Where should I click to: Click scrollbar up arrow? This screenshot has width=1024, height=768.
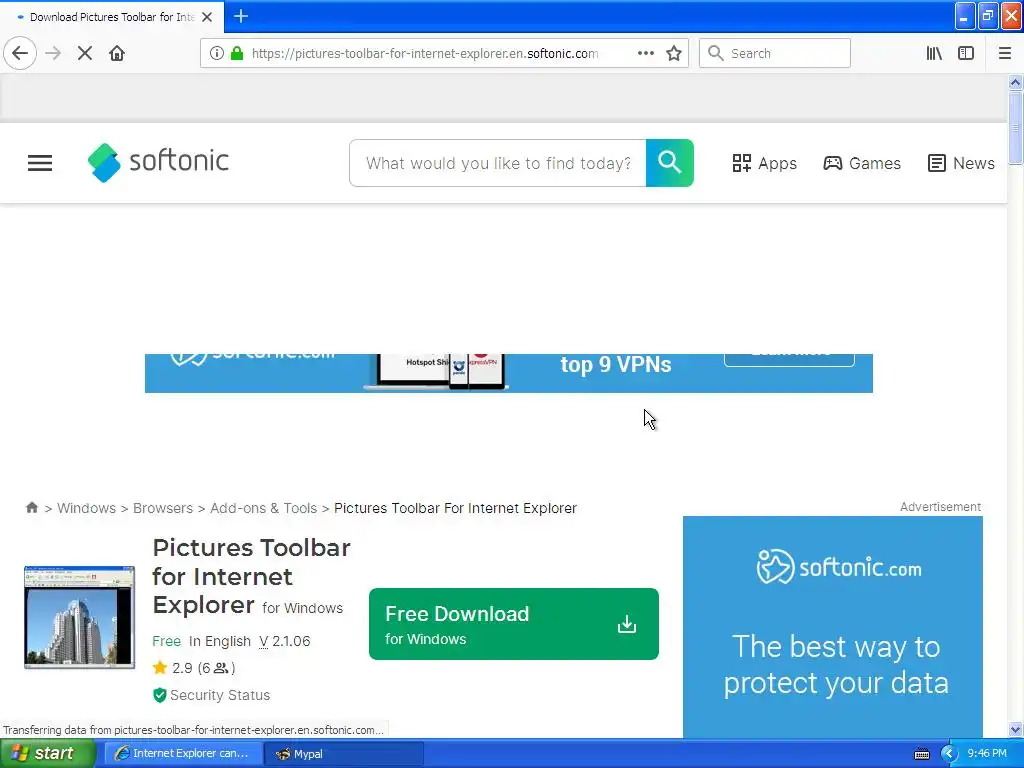point(1015,82)
